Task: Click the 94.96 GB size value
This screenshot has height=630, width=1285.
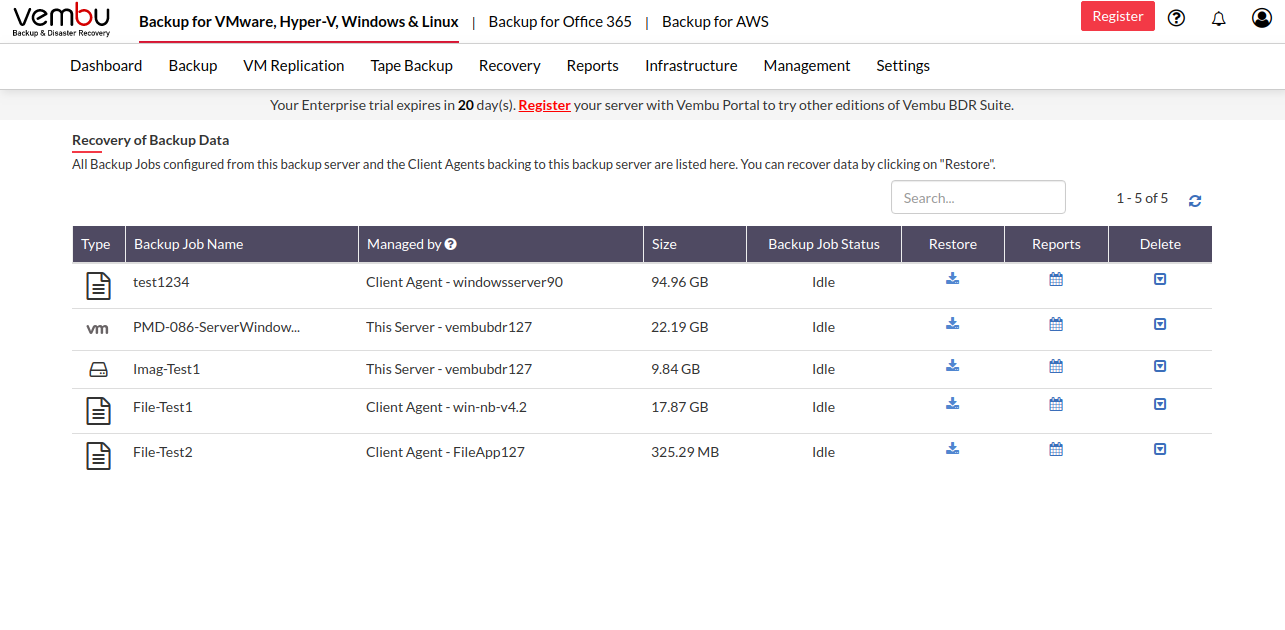Action: [x=679, y=282]
